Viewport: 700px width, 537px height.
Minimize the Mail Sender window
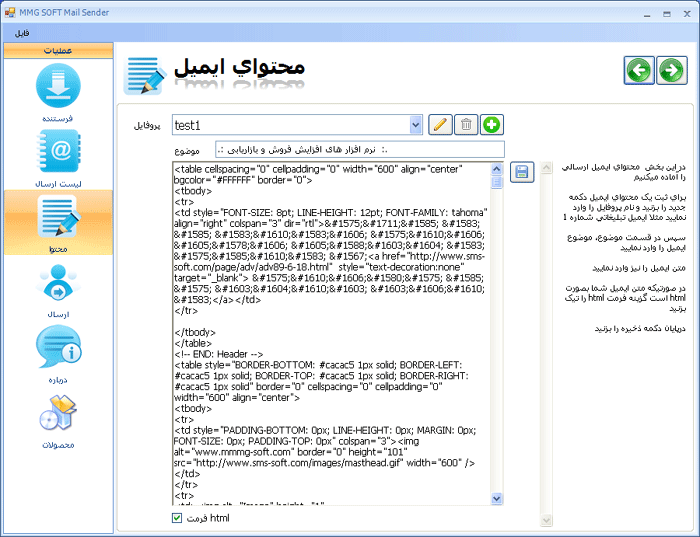[x=647, y=14]
